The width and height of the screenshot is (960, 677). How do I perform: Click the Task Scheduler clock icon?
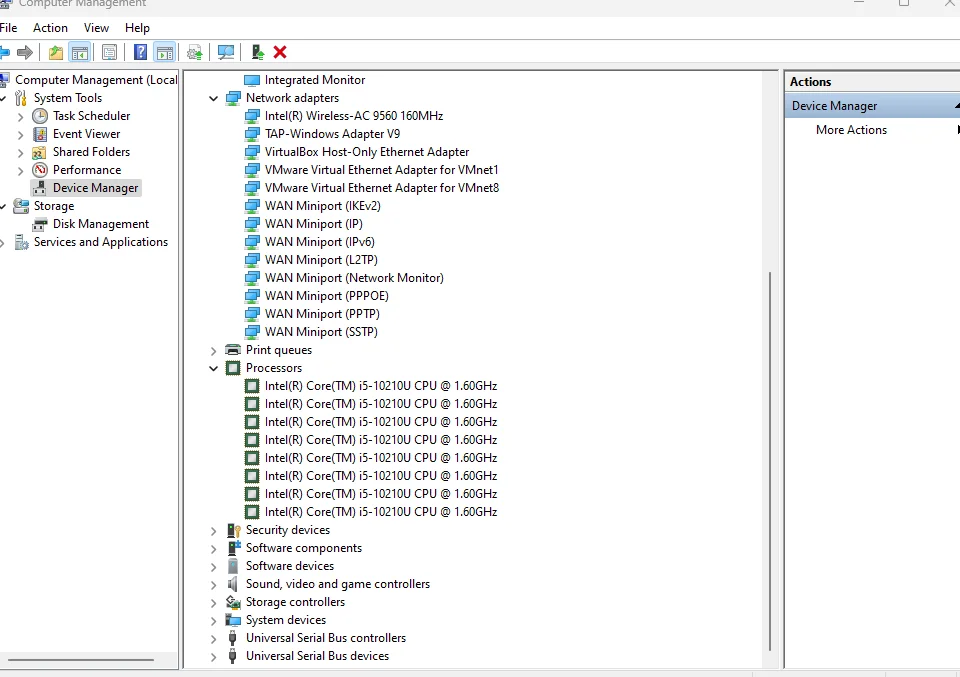click(40, 116)
